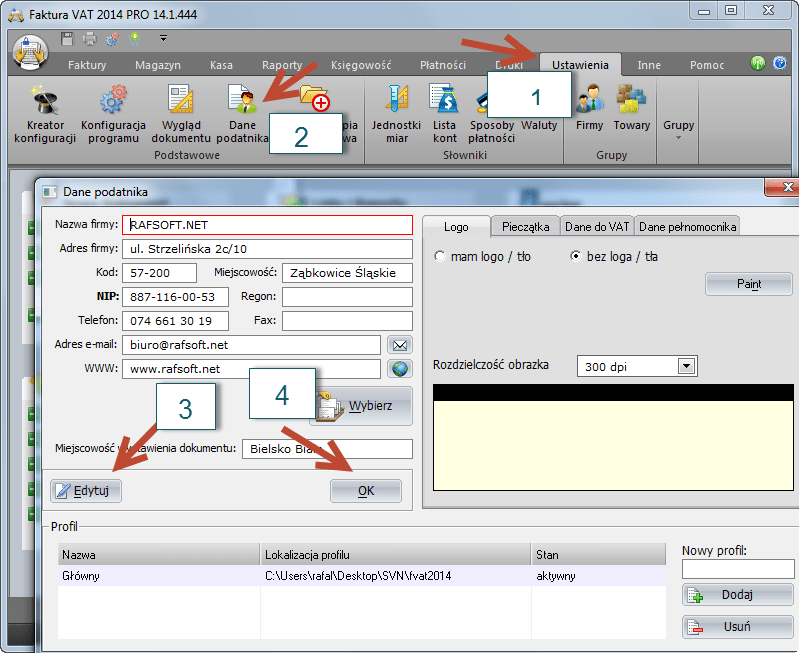Screen dimensions: 799x653
Task: Open the Kreator konfiguracji wizard
Action: [45, 114]
